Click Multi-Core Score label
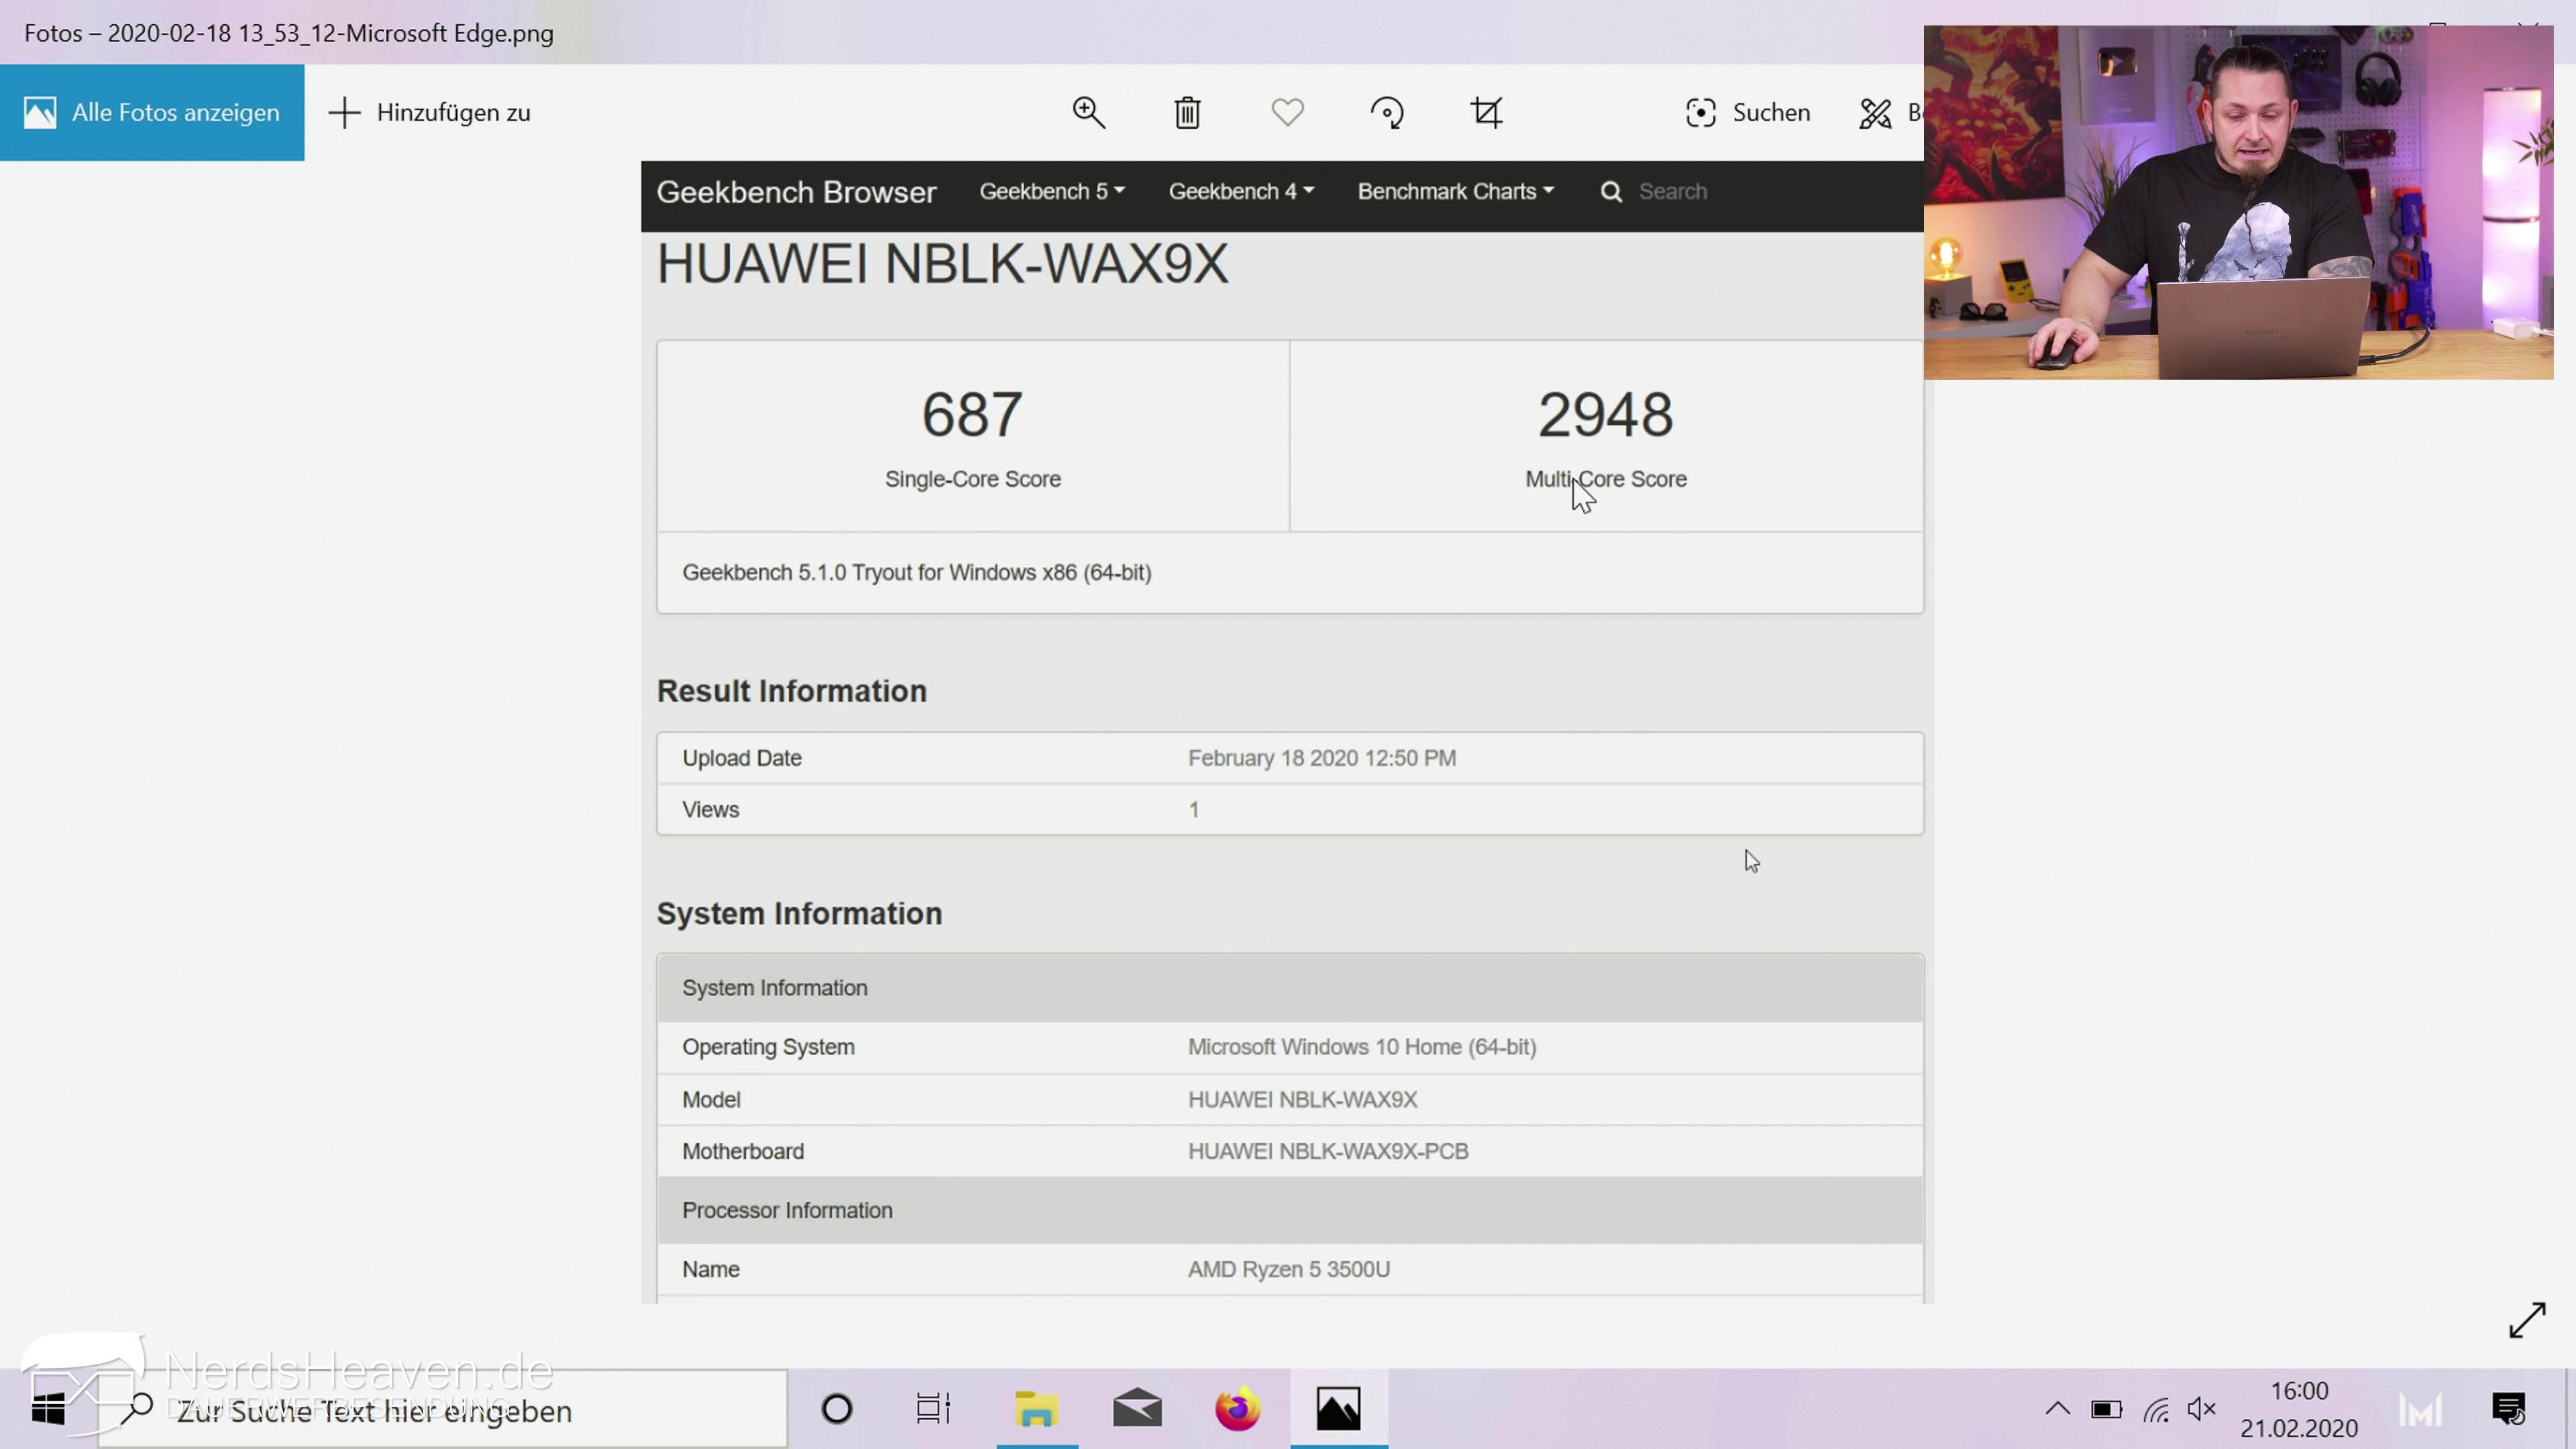 click(1605, 479)
